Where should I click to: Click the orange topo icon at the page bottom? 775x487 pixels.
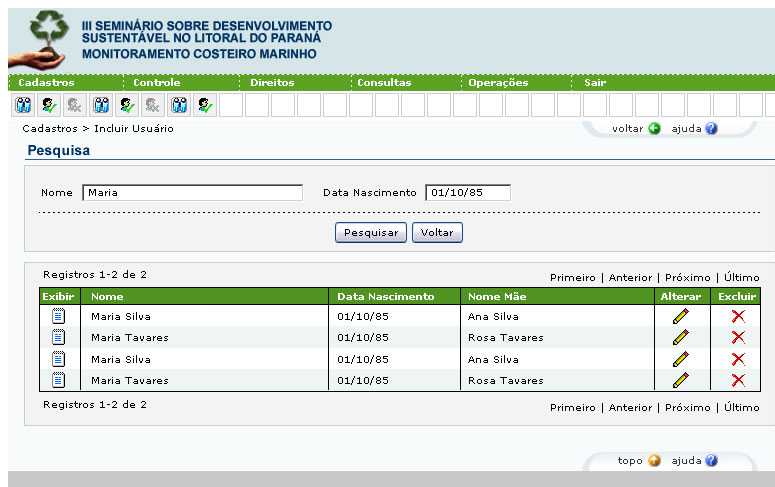[655, 461]
